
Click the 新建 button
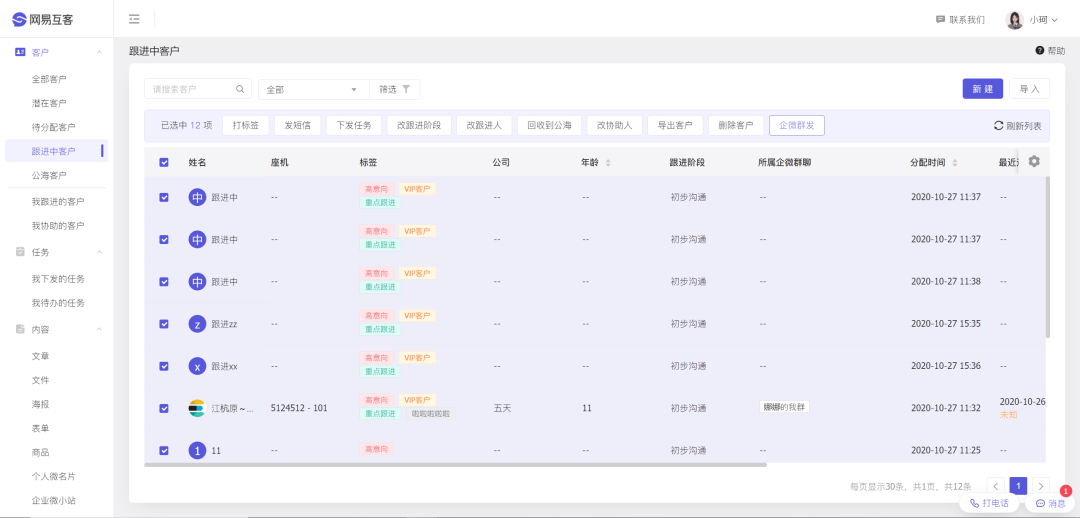(x=982, y=89)
